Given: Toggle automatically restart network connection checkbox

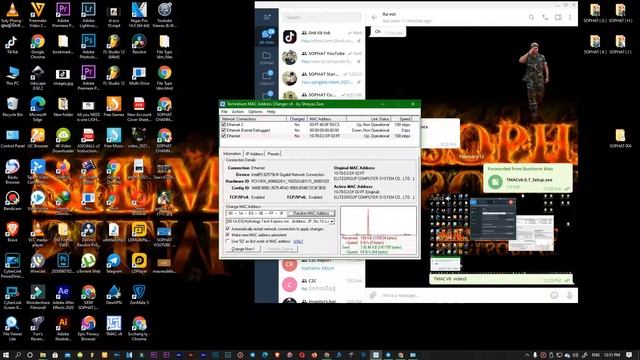Looking at the screenshot, I should tap(228, 229).
